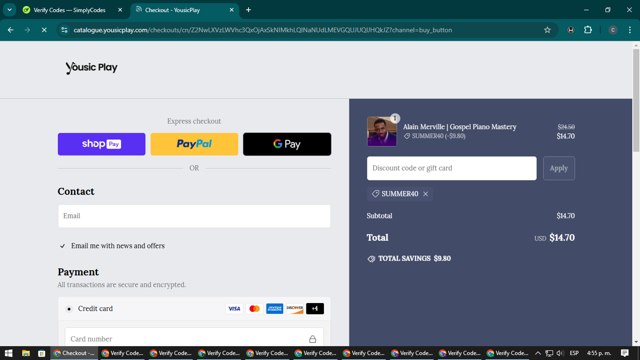Click the SUMMER40 tag icon chip
The width and height of the screenshot is (640, 360).
click(x=375, y=194)
